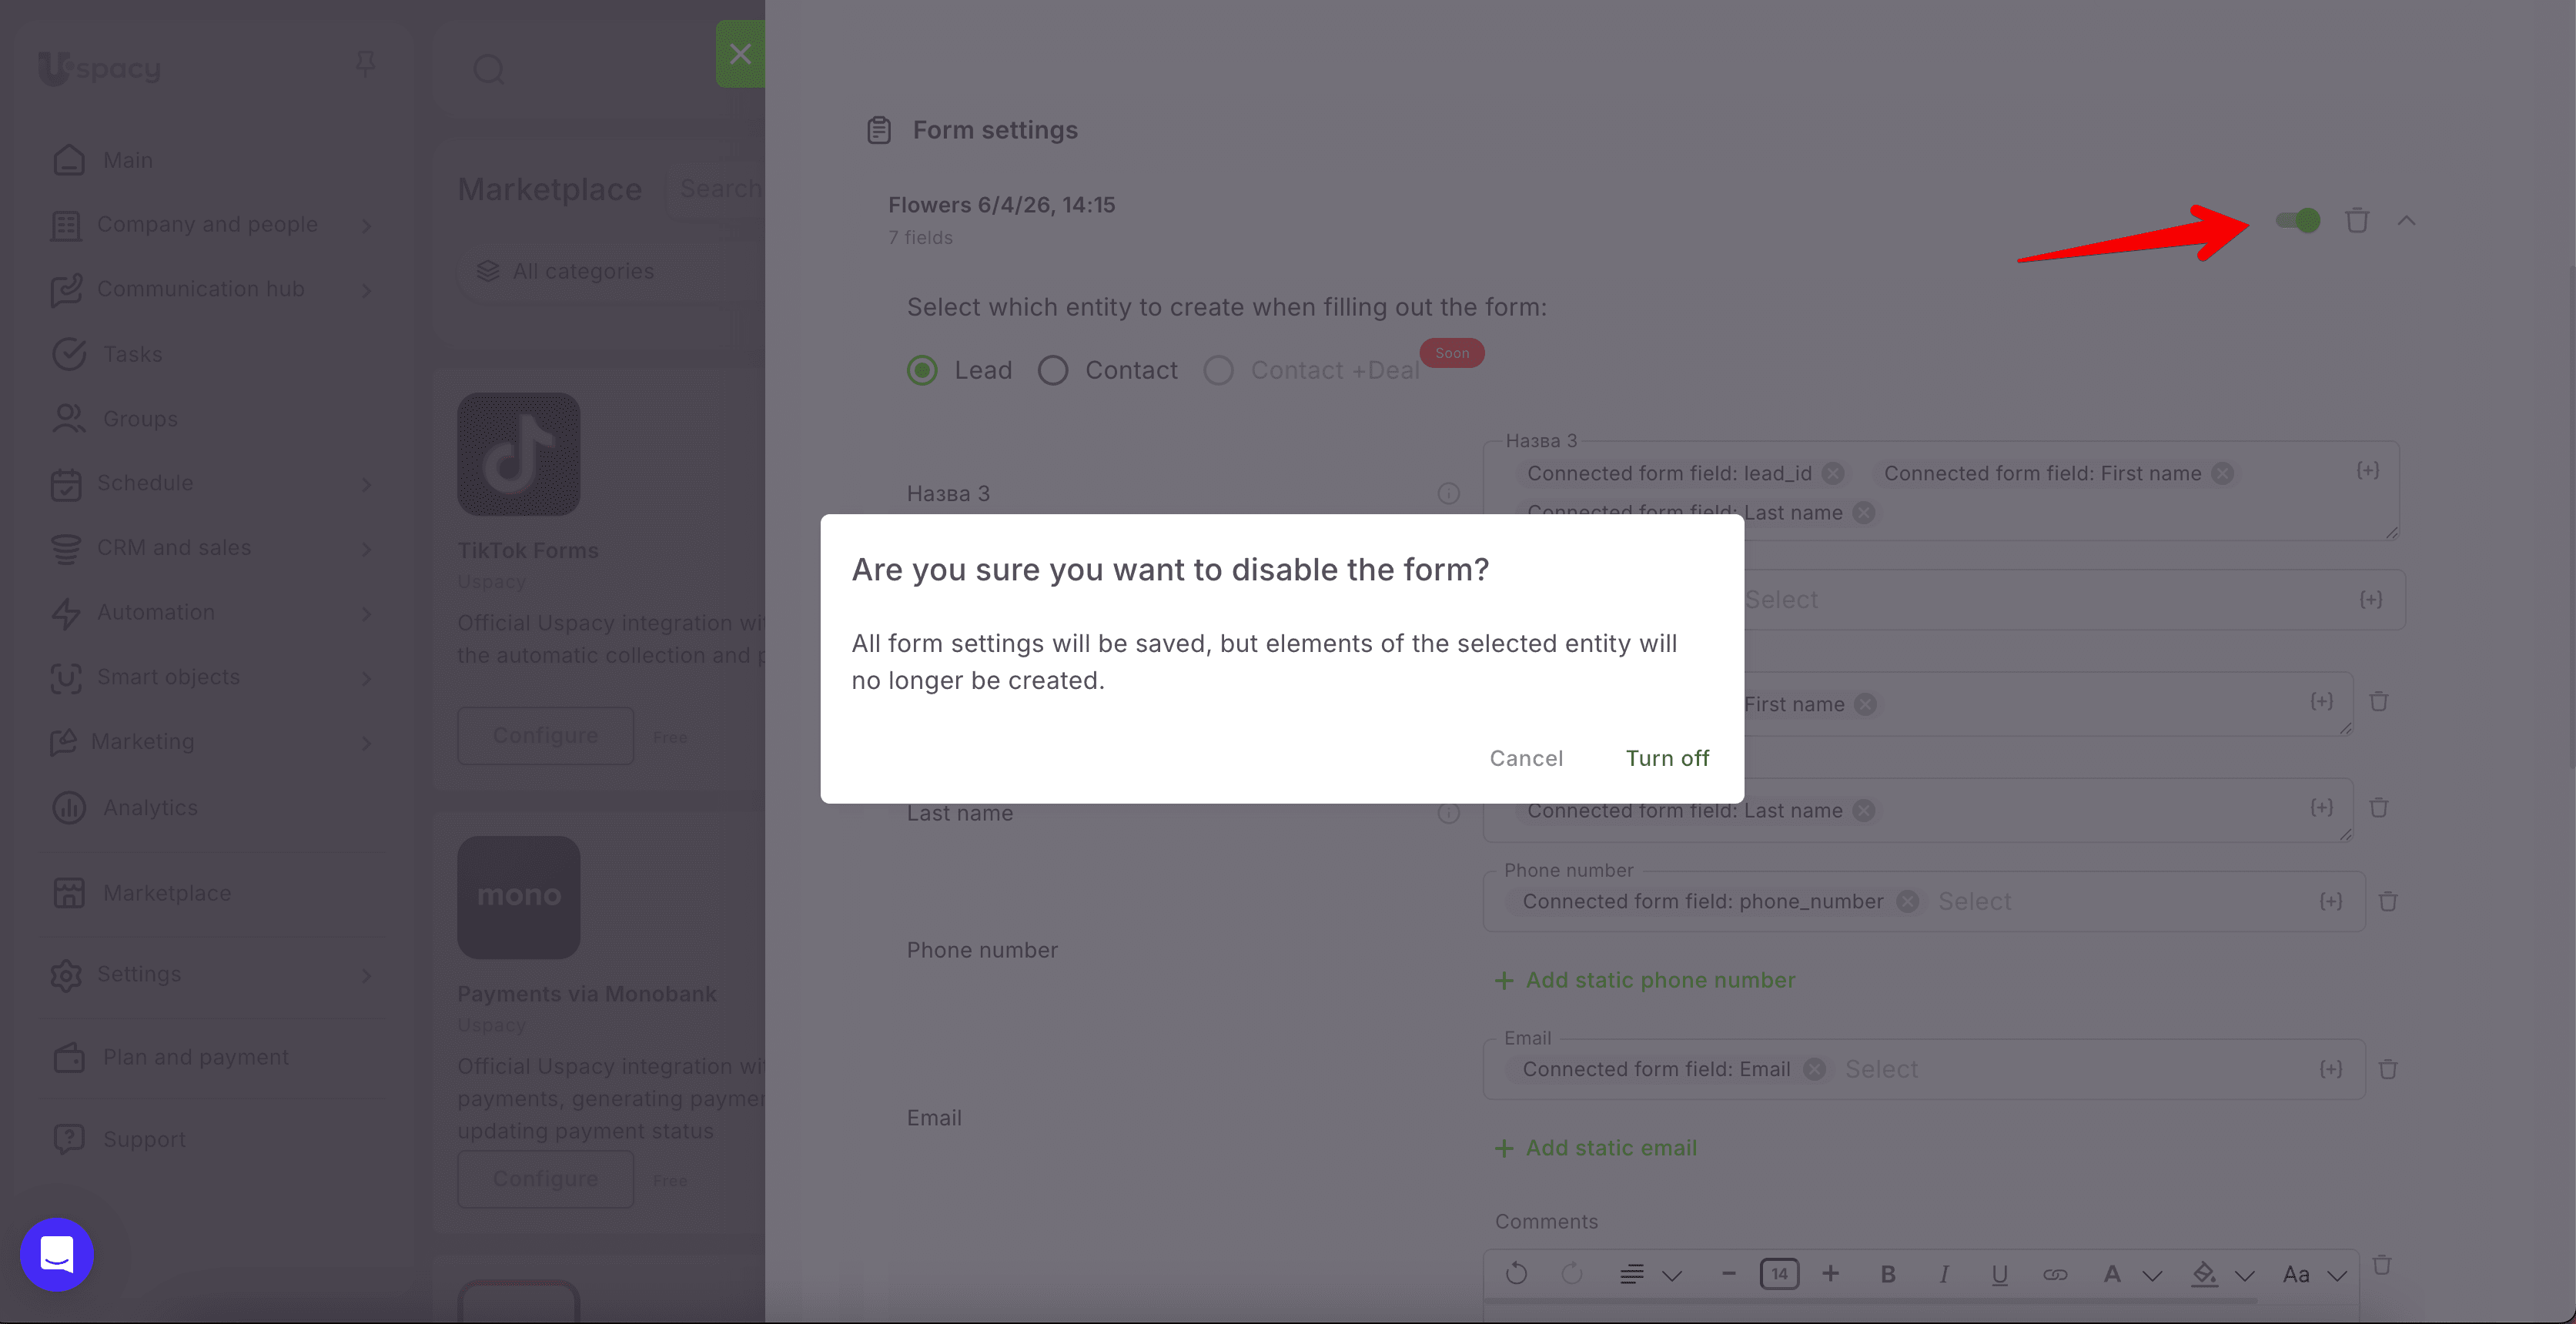Select the Lead radio button
This screenshot has width=2576, height=1324.
[x=922, y=370]
